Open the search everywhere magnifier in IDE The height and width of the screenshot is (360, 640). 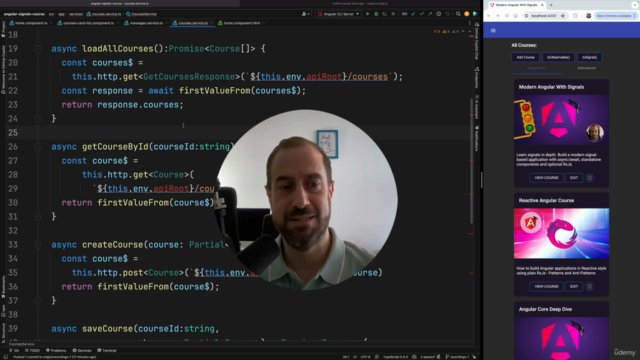pyautogui.click(x=458, y=14)
